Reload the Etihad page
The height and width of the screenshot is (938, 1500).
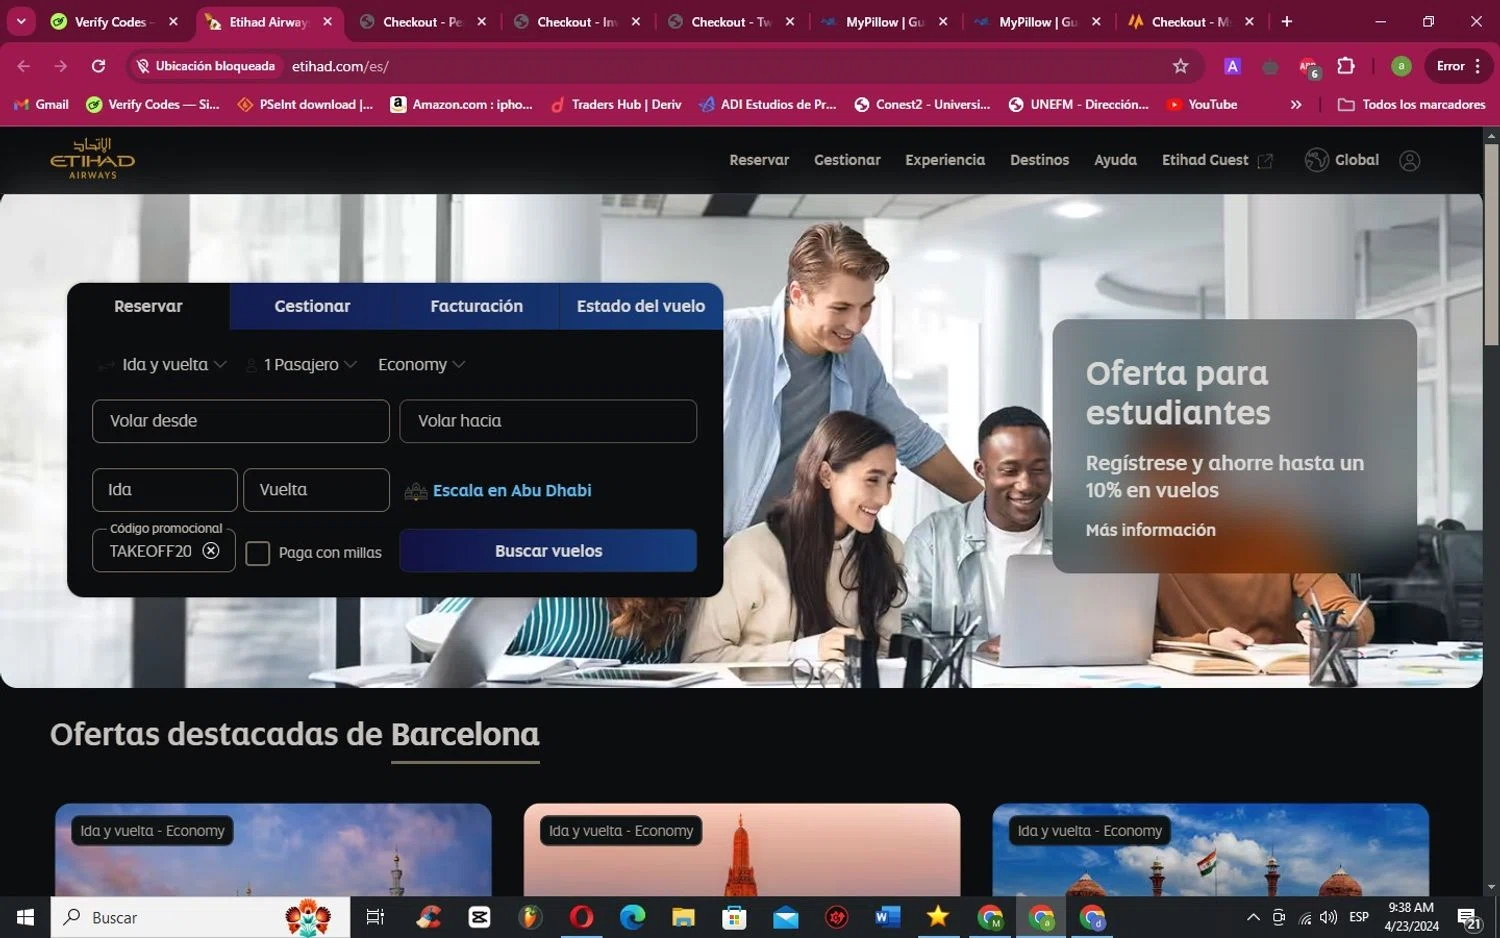tap(98, 66)
